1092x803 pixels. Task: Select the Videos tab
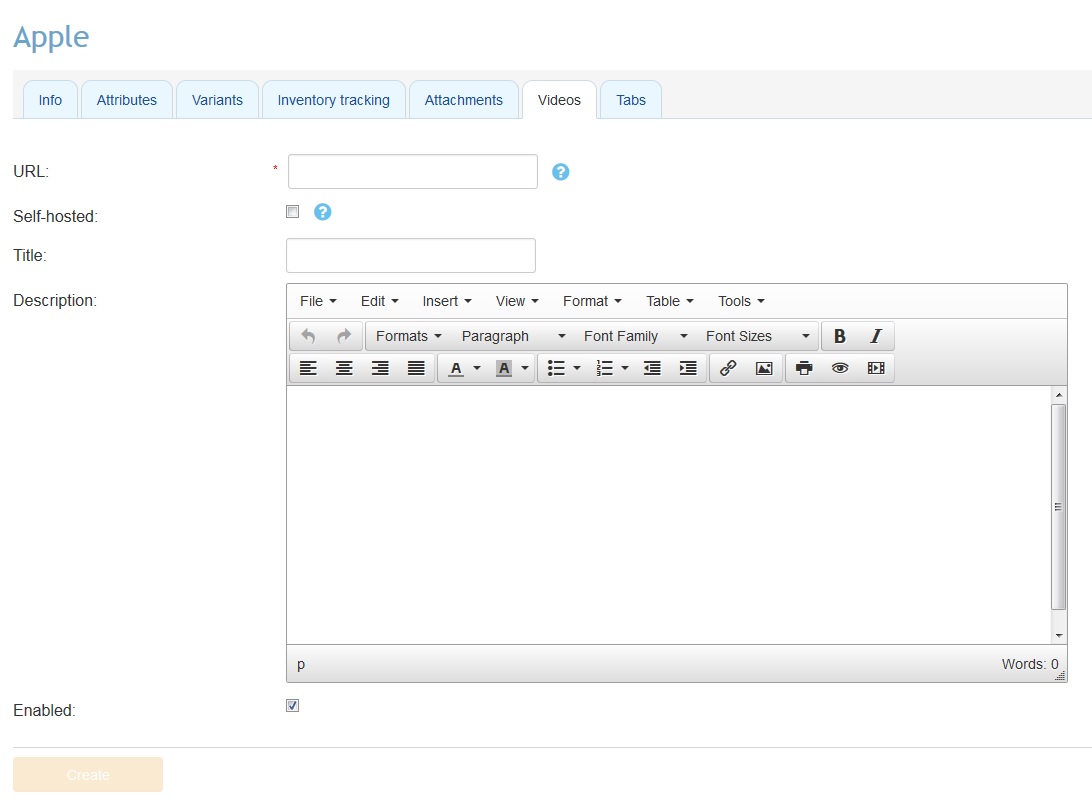click(x=559, y=100)
